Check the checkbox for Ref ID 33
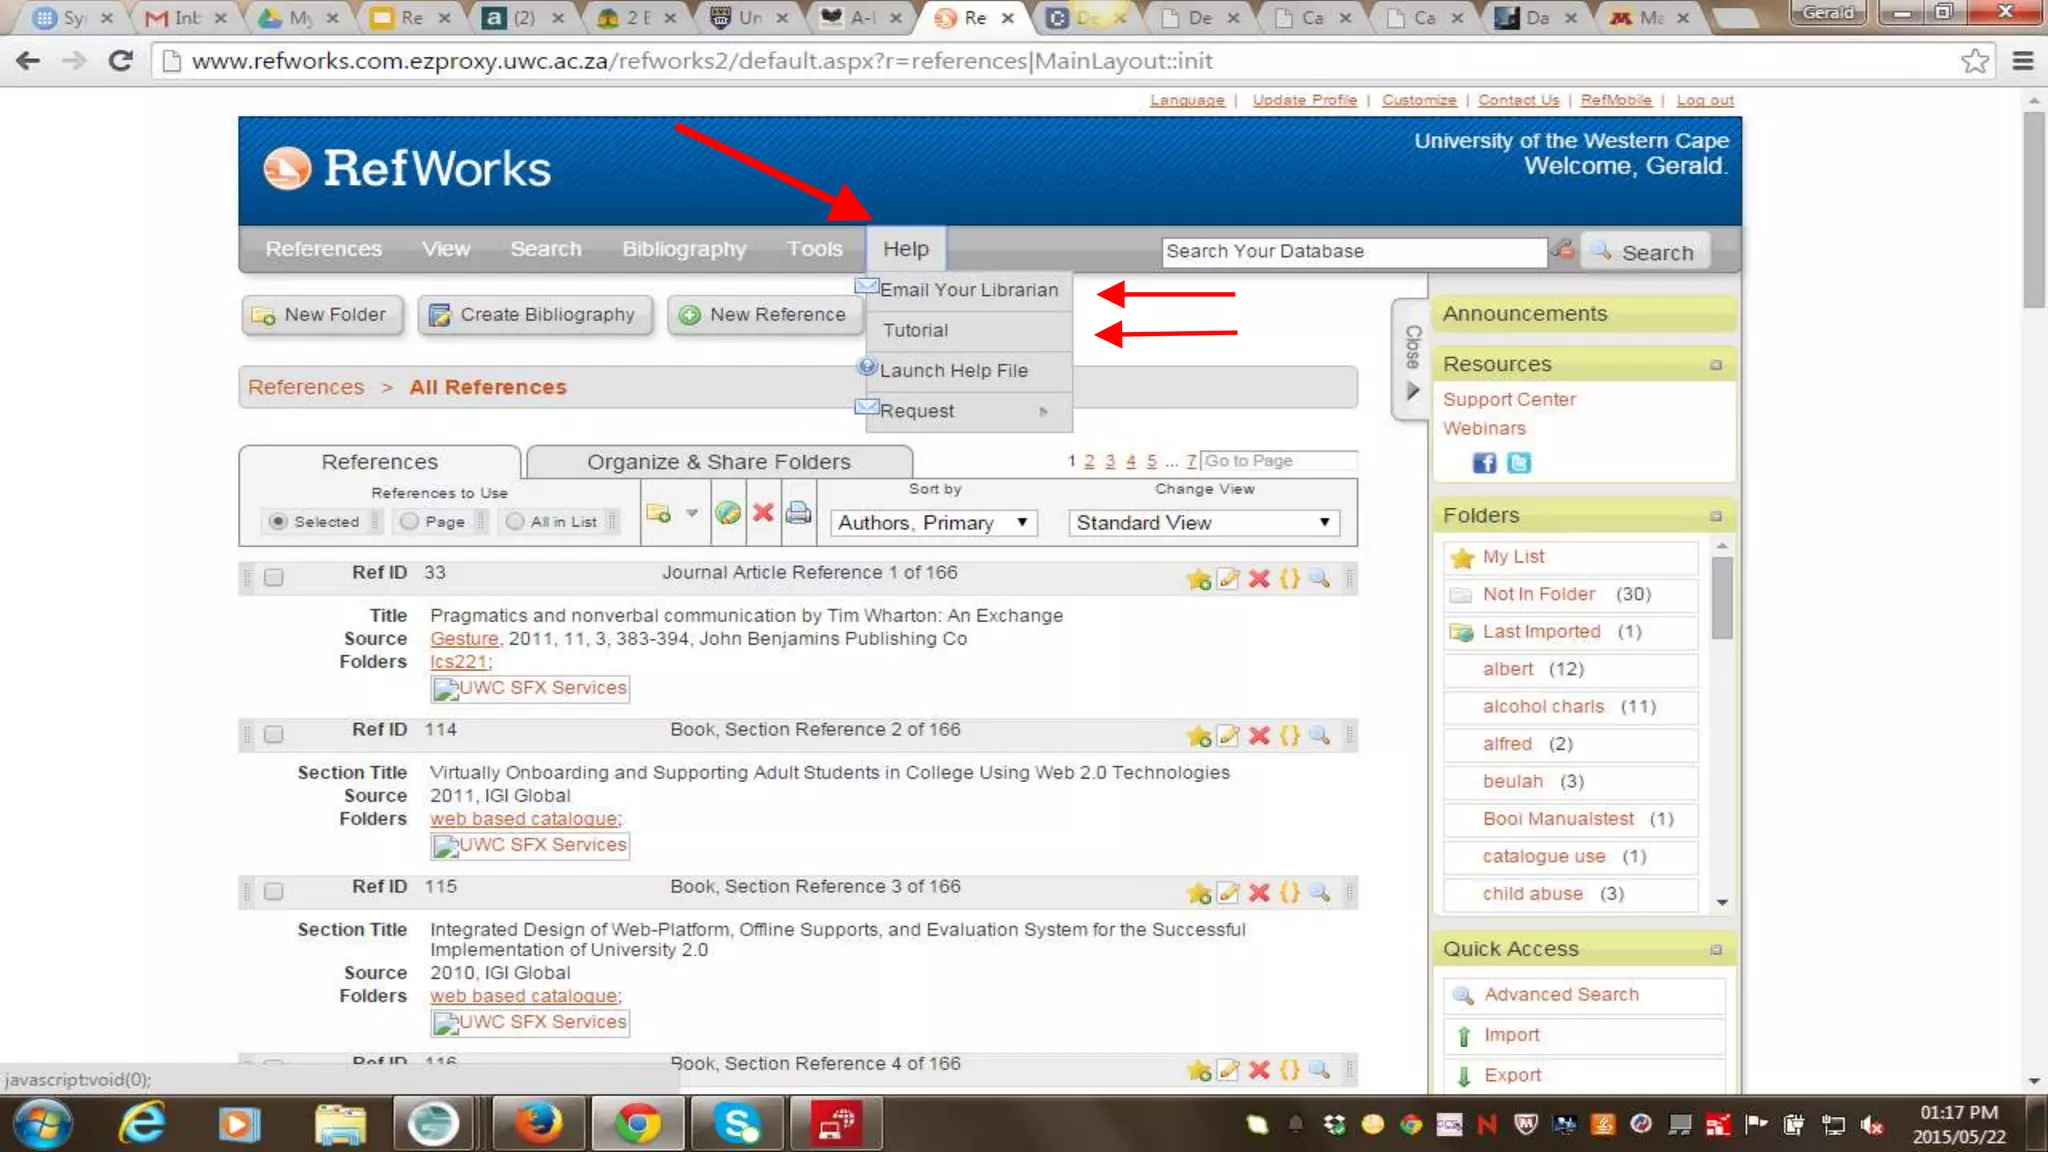Screen dimensions: 2048x1152 [273, 577]
